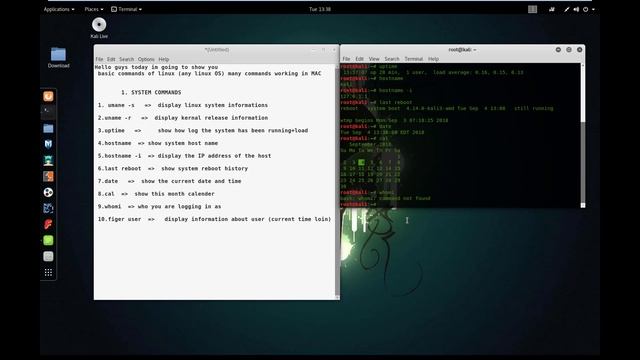Launch Metasploit icon in the dock
The image size is (640, 360).
point(48,144)
